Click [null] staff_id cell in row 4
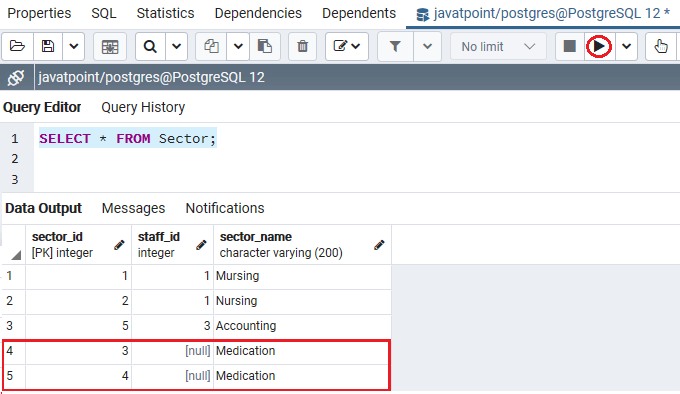The image size is (680, 394). [x=173, y=351]
